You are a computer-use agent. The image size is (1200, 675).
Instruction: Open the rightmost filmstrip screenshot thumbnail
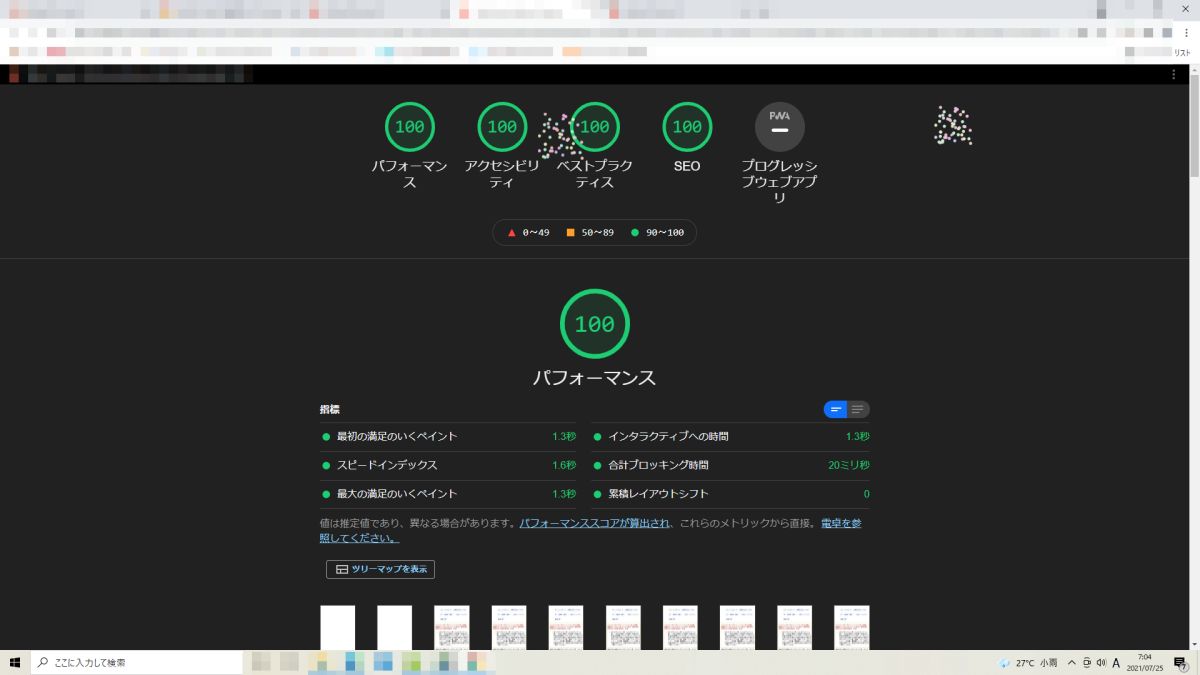pyautogui.click(x=852, y=627)
